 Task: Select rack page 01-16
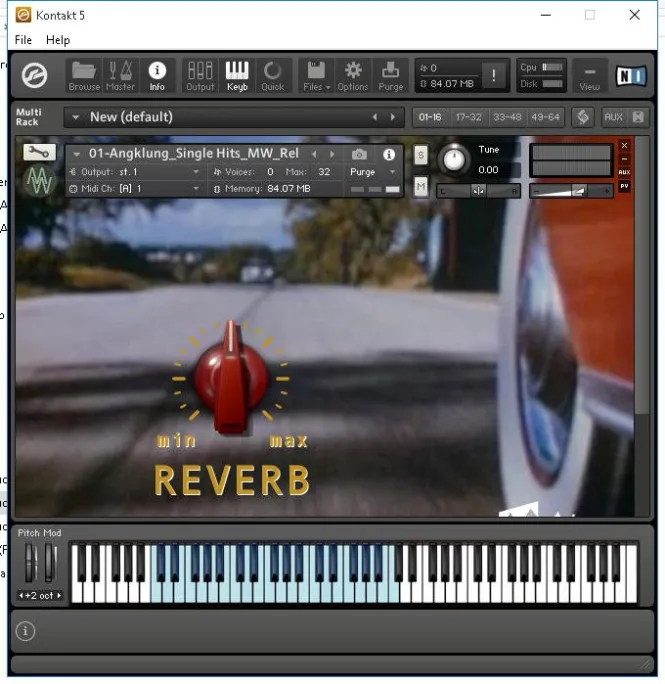click(430, 117)
